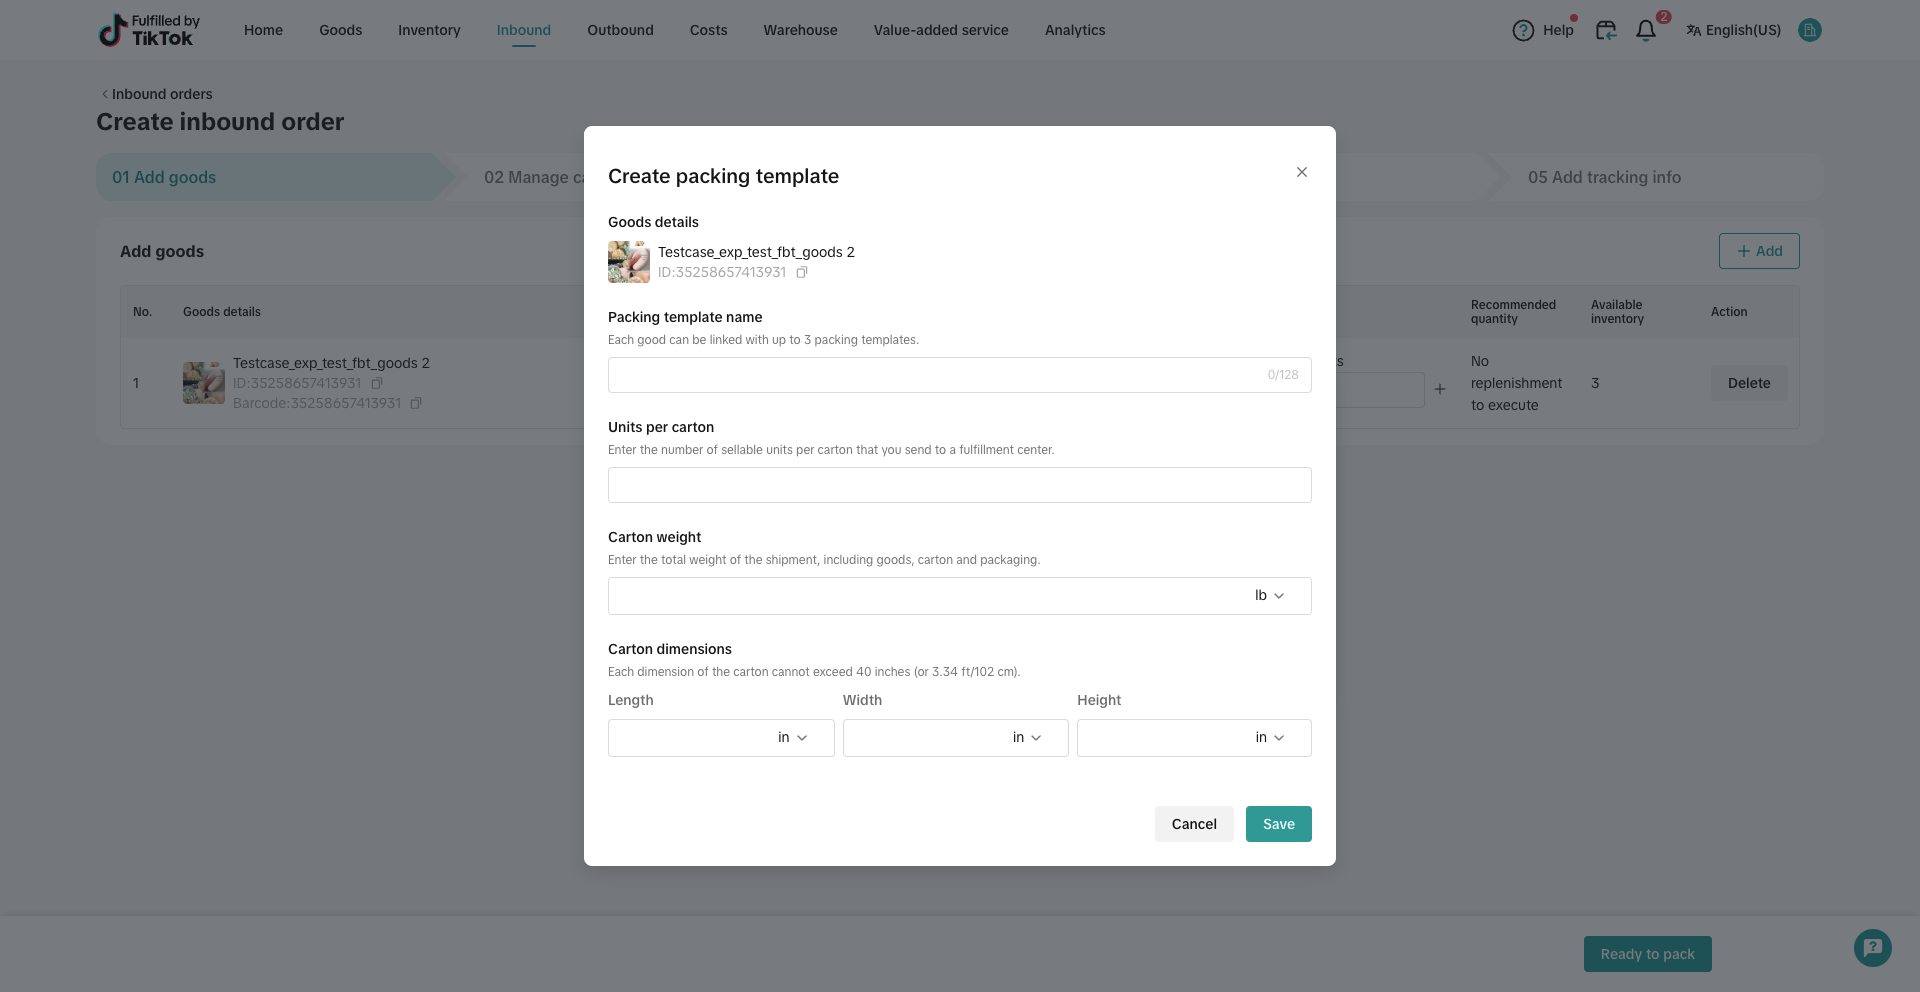1920x992 pixels.
Task: Open the Length unit dropdown
Action: click(792, 738)
